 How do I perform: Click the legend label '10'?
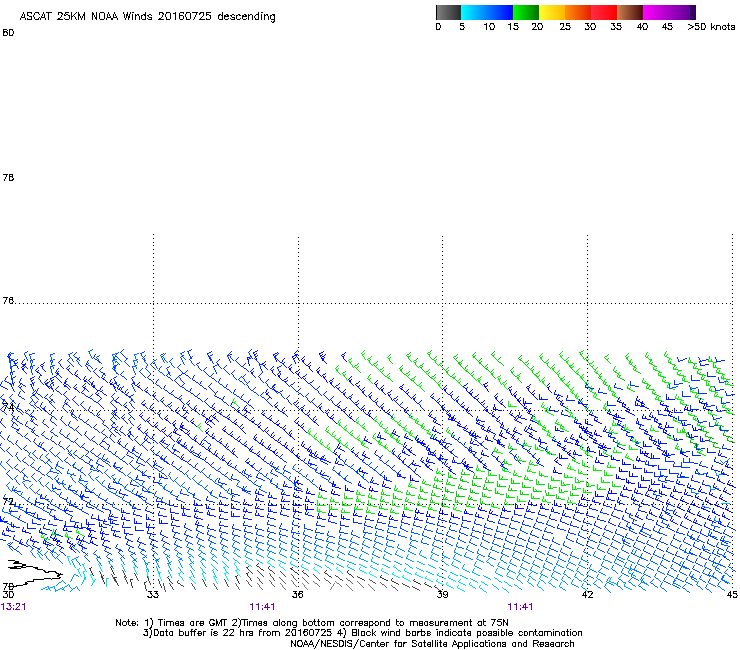(489, 27)
